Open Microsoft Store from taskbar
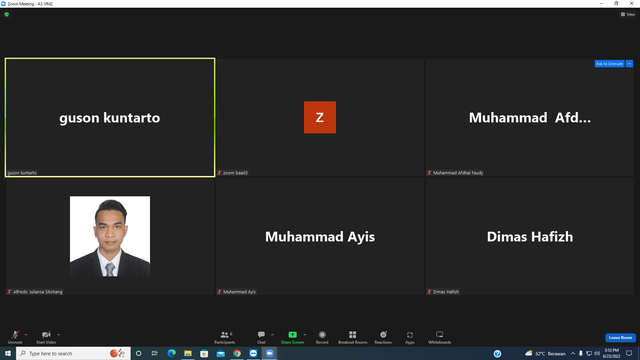Image resolution: width=640 pixels, height=360 pixels. coord(204,353)
